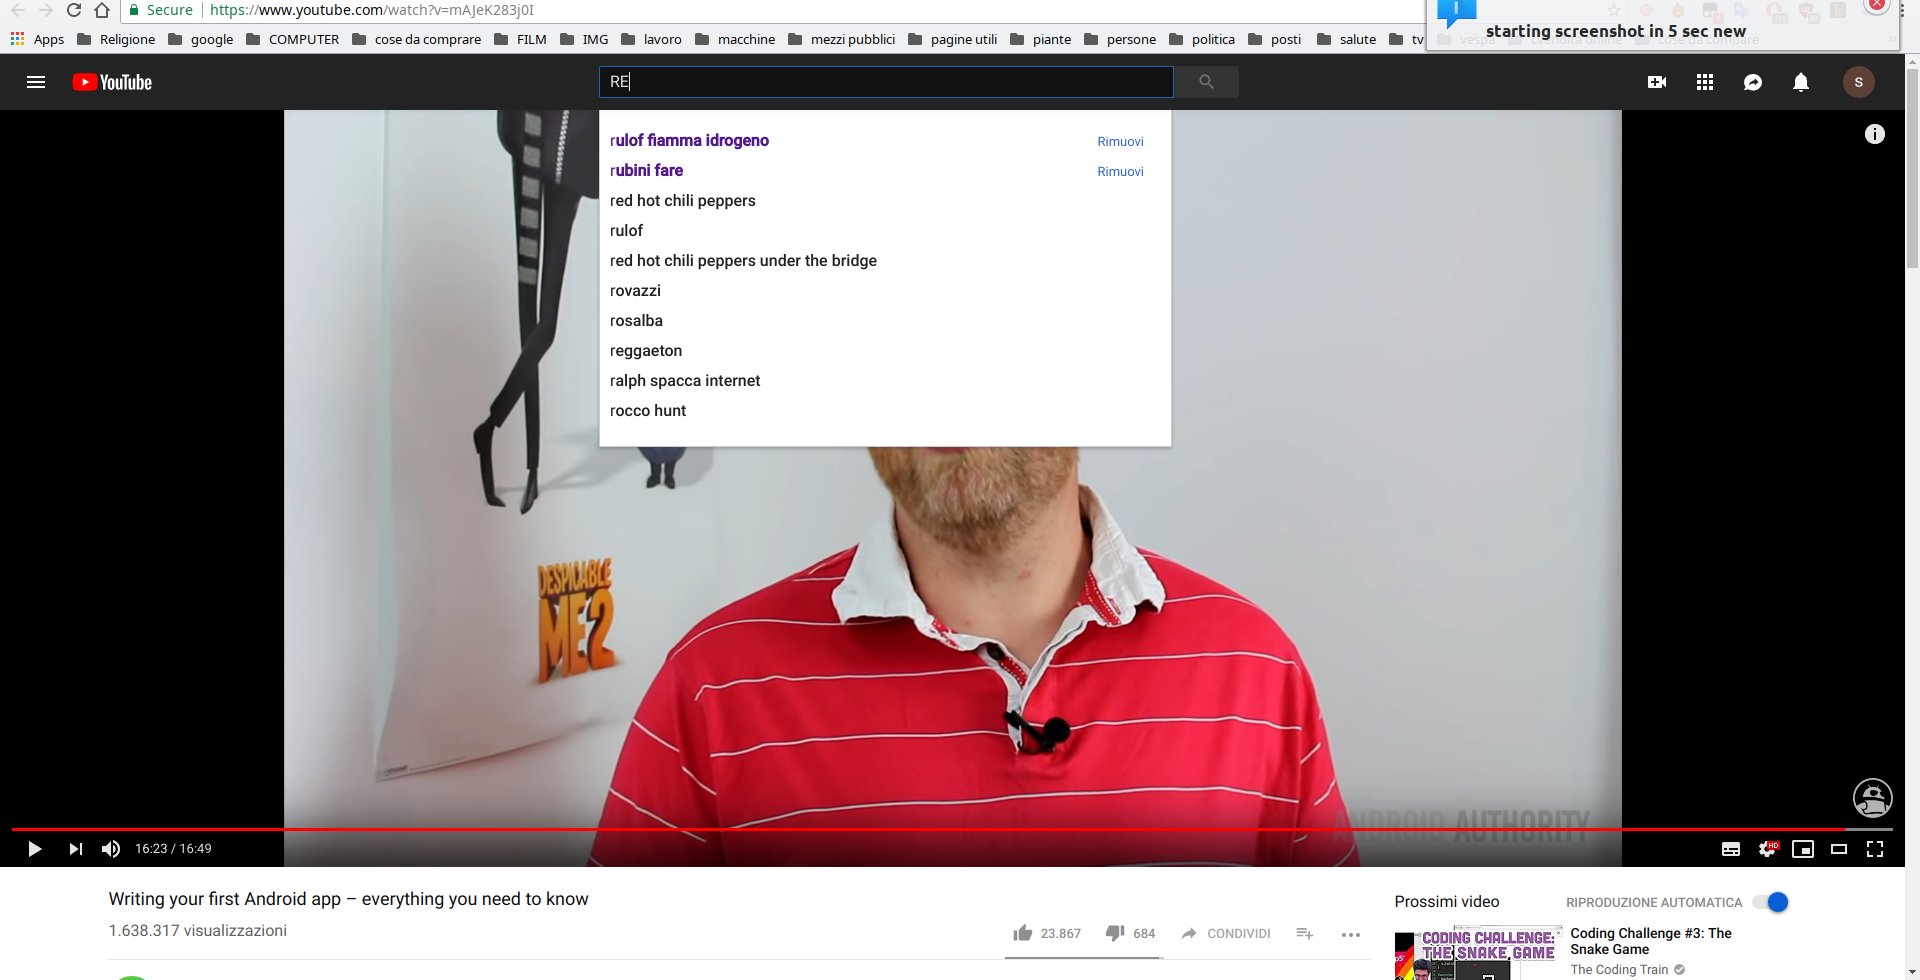Screen dimensions: 1920x980
Task: Click the Secure site info label
Action: pos(161,10)
